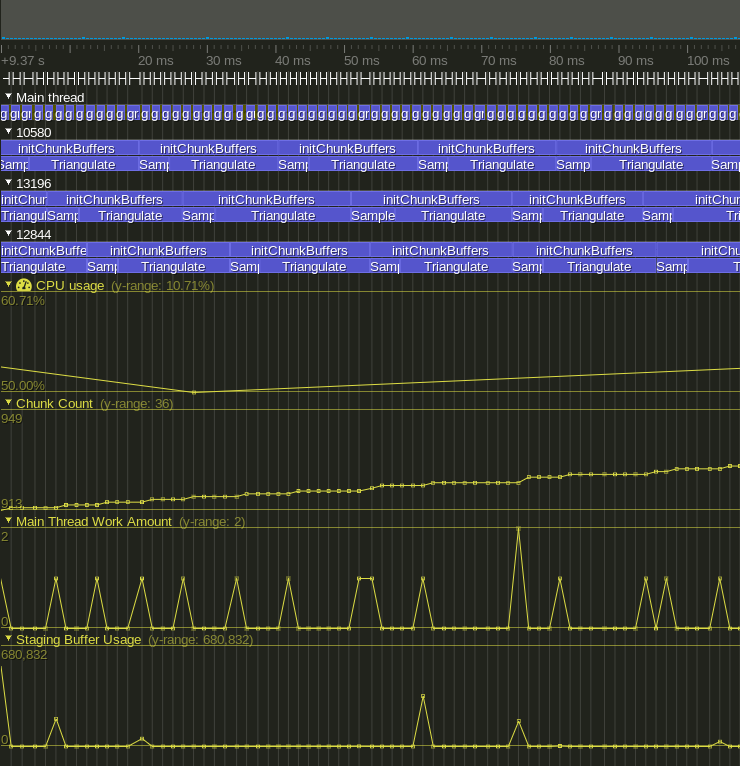
Task: Collapse the Main Thread Work Amount plot
Action: [x=8, y=520]
